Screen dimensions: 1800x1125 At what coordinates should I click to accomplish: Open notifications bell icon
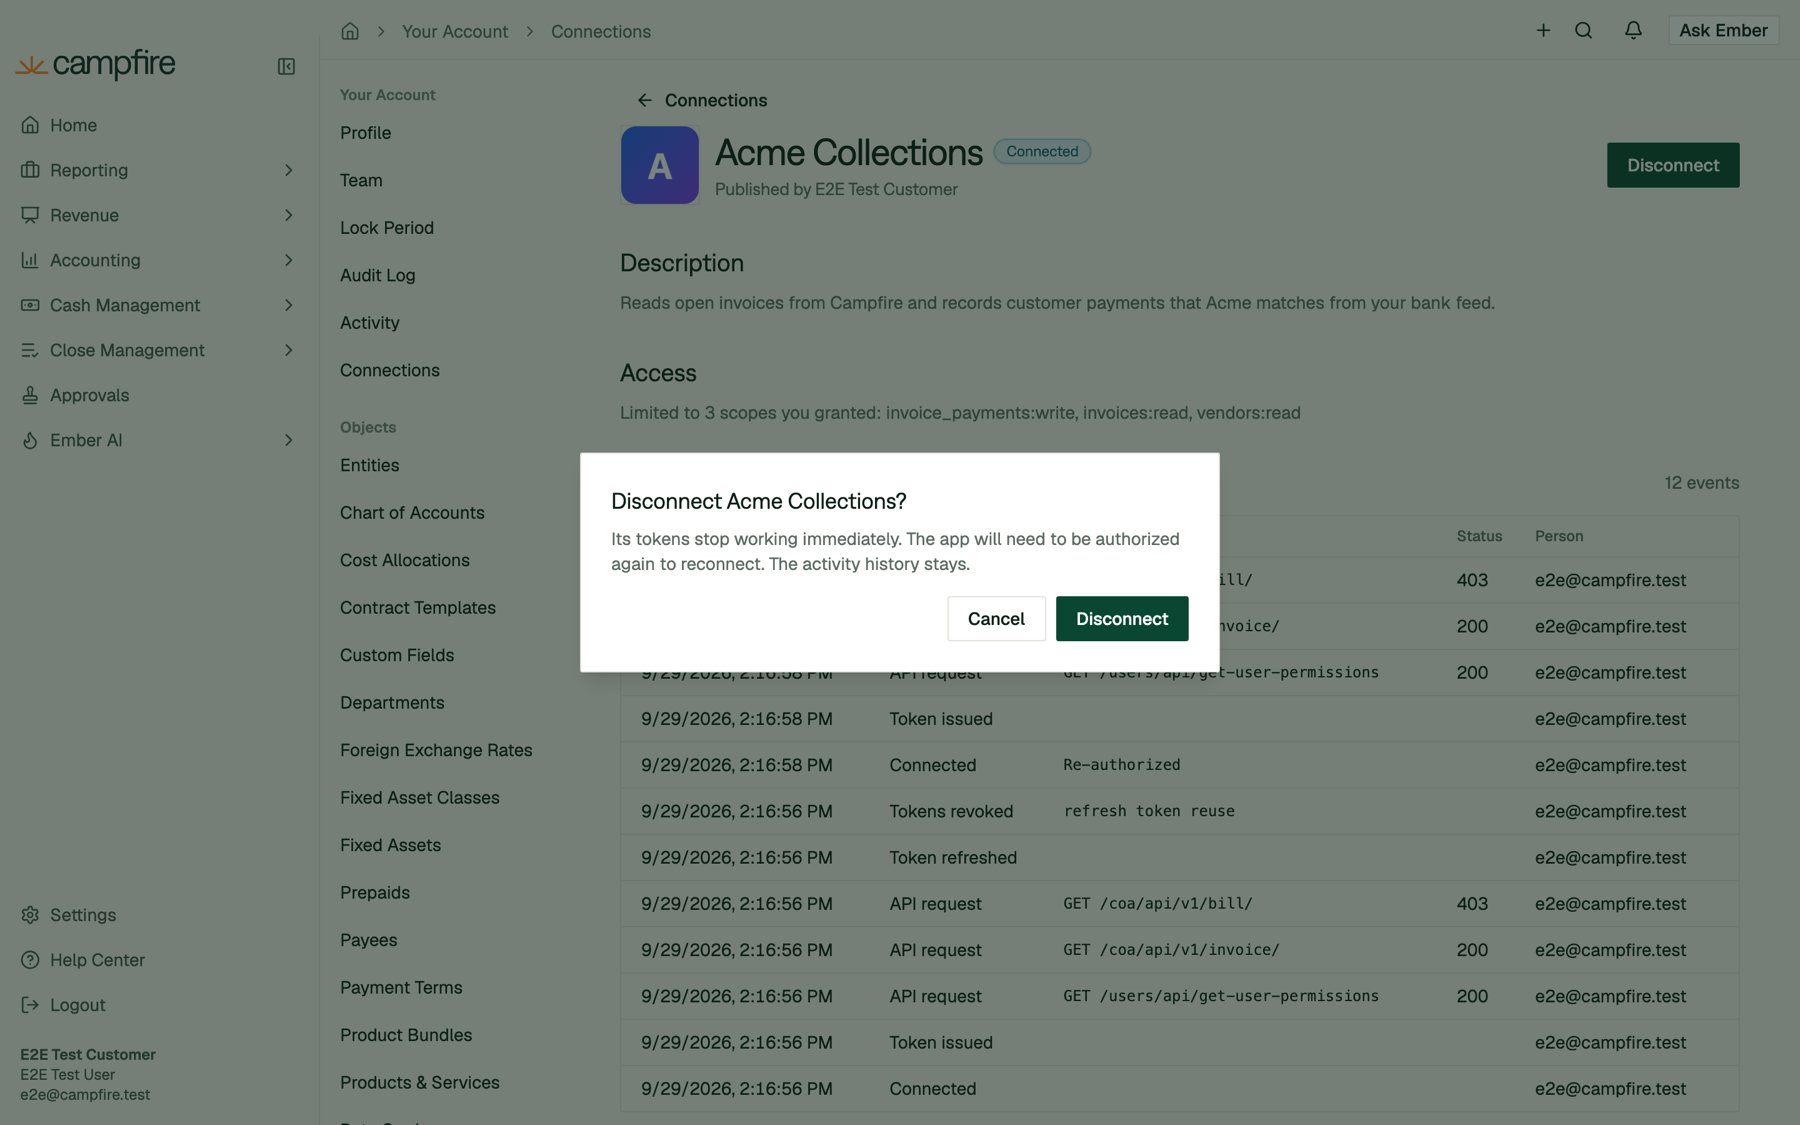click(1633, 30)
